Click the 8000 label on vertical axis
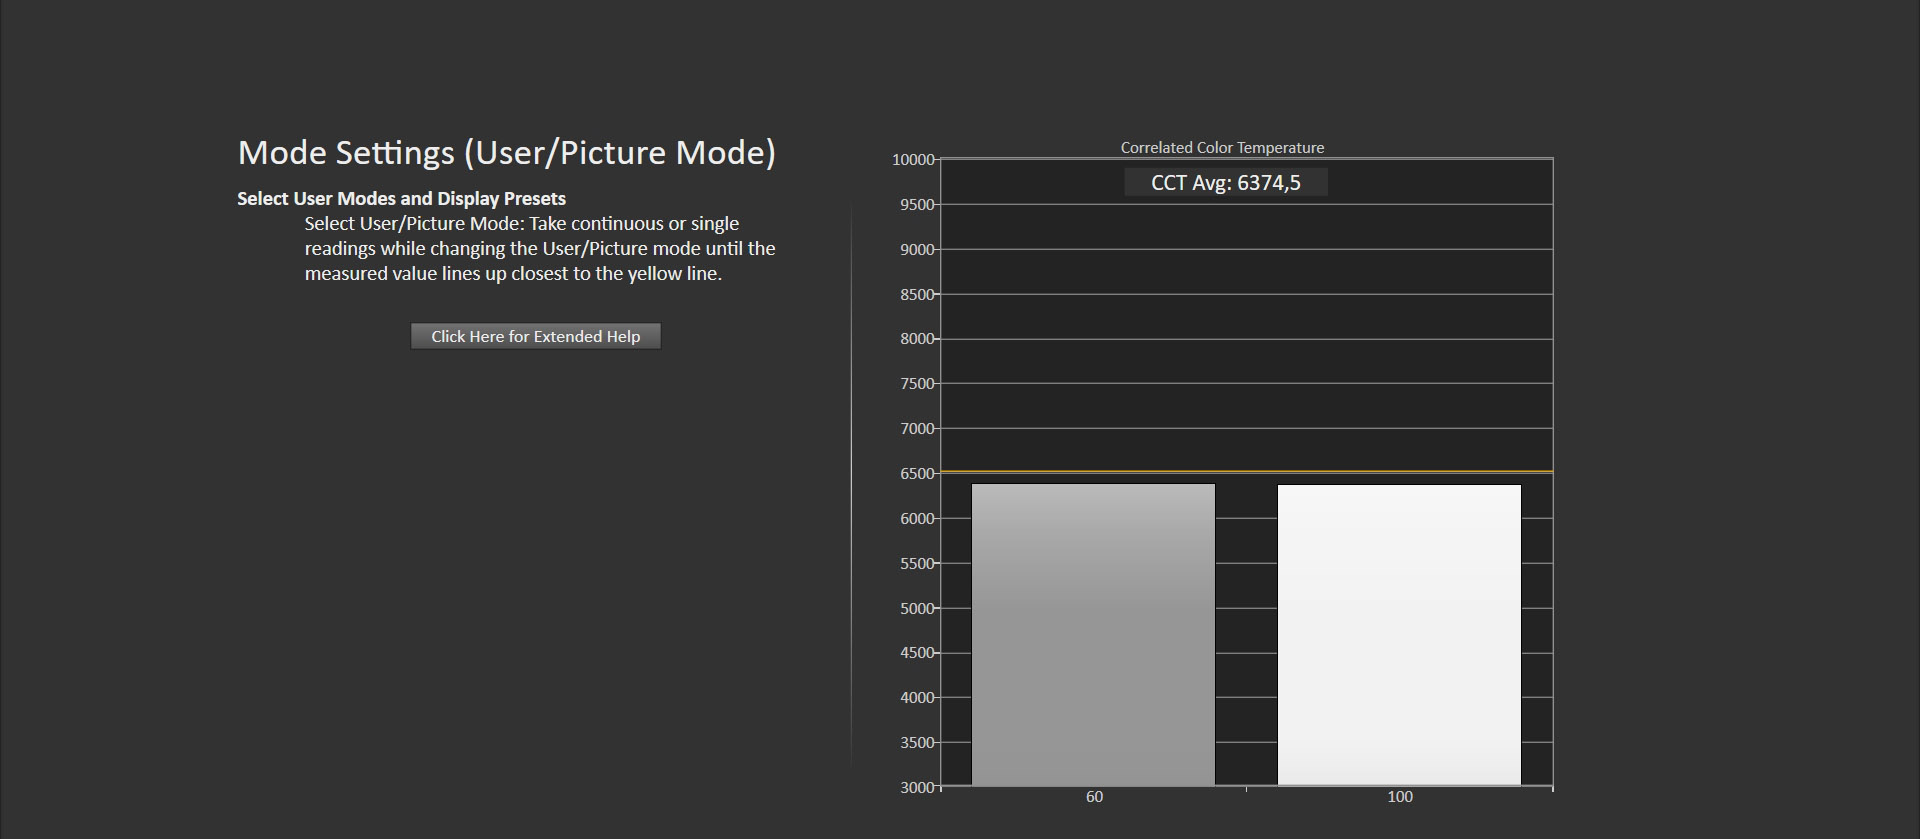The height and width of the screenshot is (839, 1920). click(x=917, y=339)
